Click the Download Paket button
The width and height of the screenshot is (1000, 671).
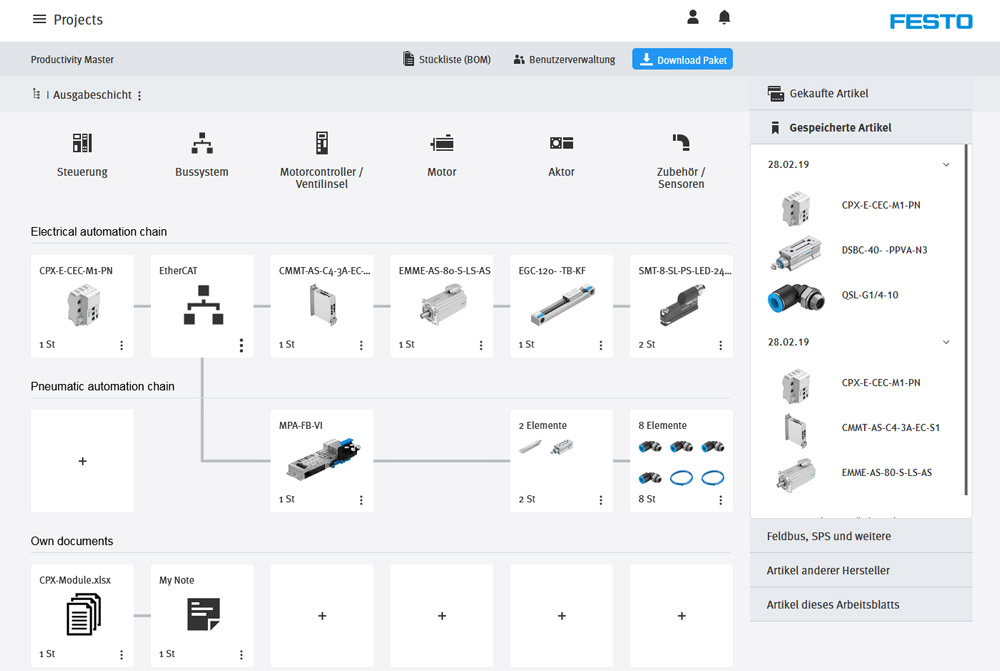682,58
